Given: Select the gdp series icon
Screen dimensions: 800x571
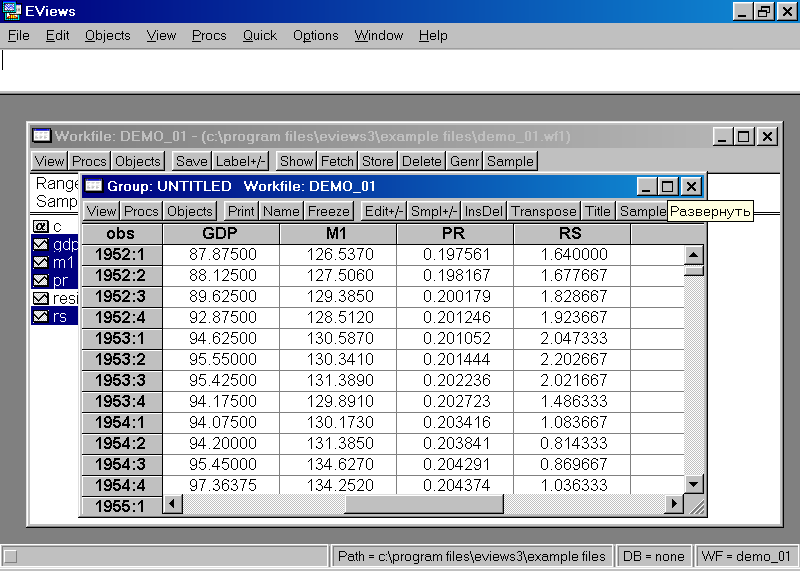Looking at the screenshot, I should (40, 244).
